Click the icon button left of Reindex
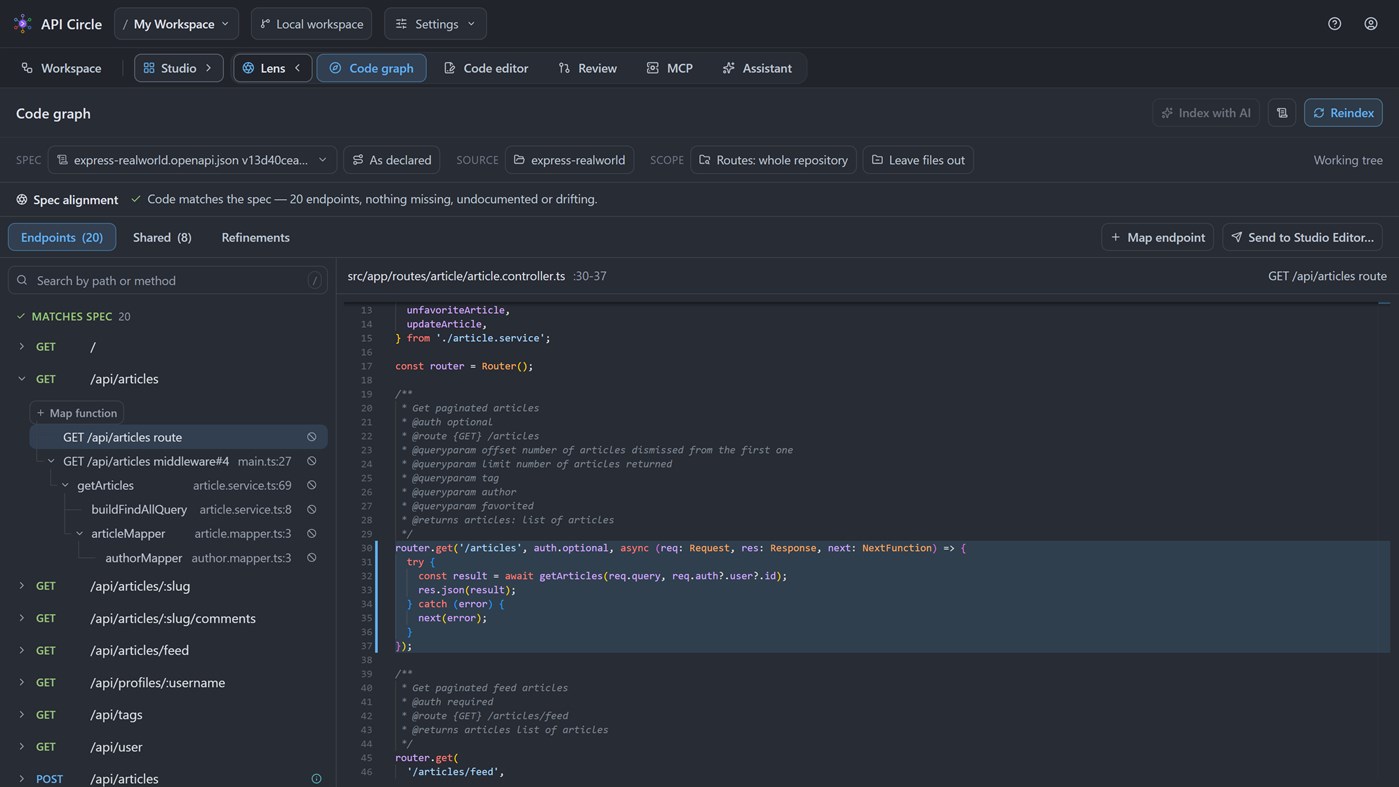 [x=1282, y=113]
